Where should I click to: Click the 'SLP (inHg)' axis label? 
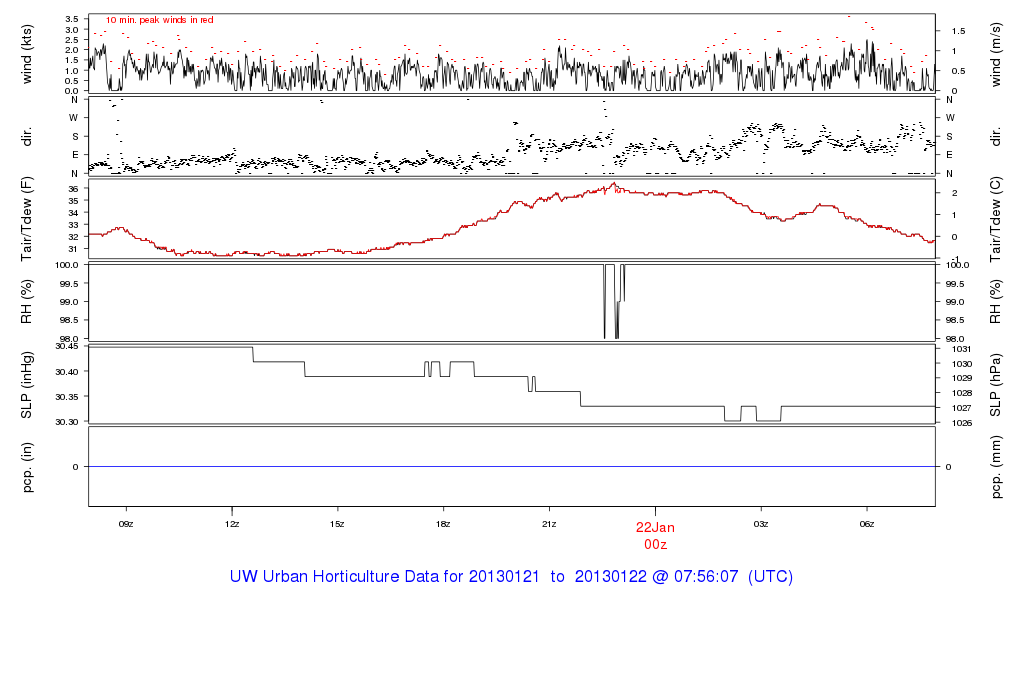click(27, 385)
